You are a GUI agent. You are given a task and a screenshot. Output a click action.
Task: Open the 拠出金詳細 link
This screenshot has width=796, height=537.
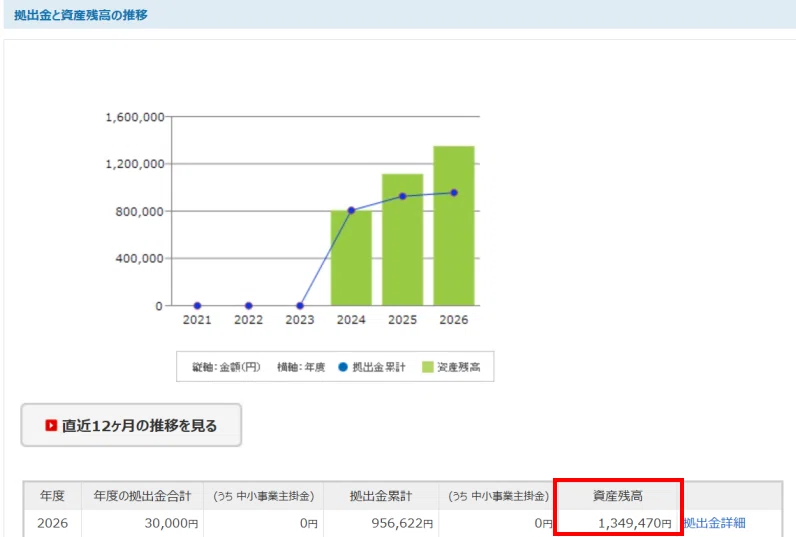point(714,523)
